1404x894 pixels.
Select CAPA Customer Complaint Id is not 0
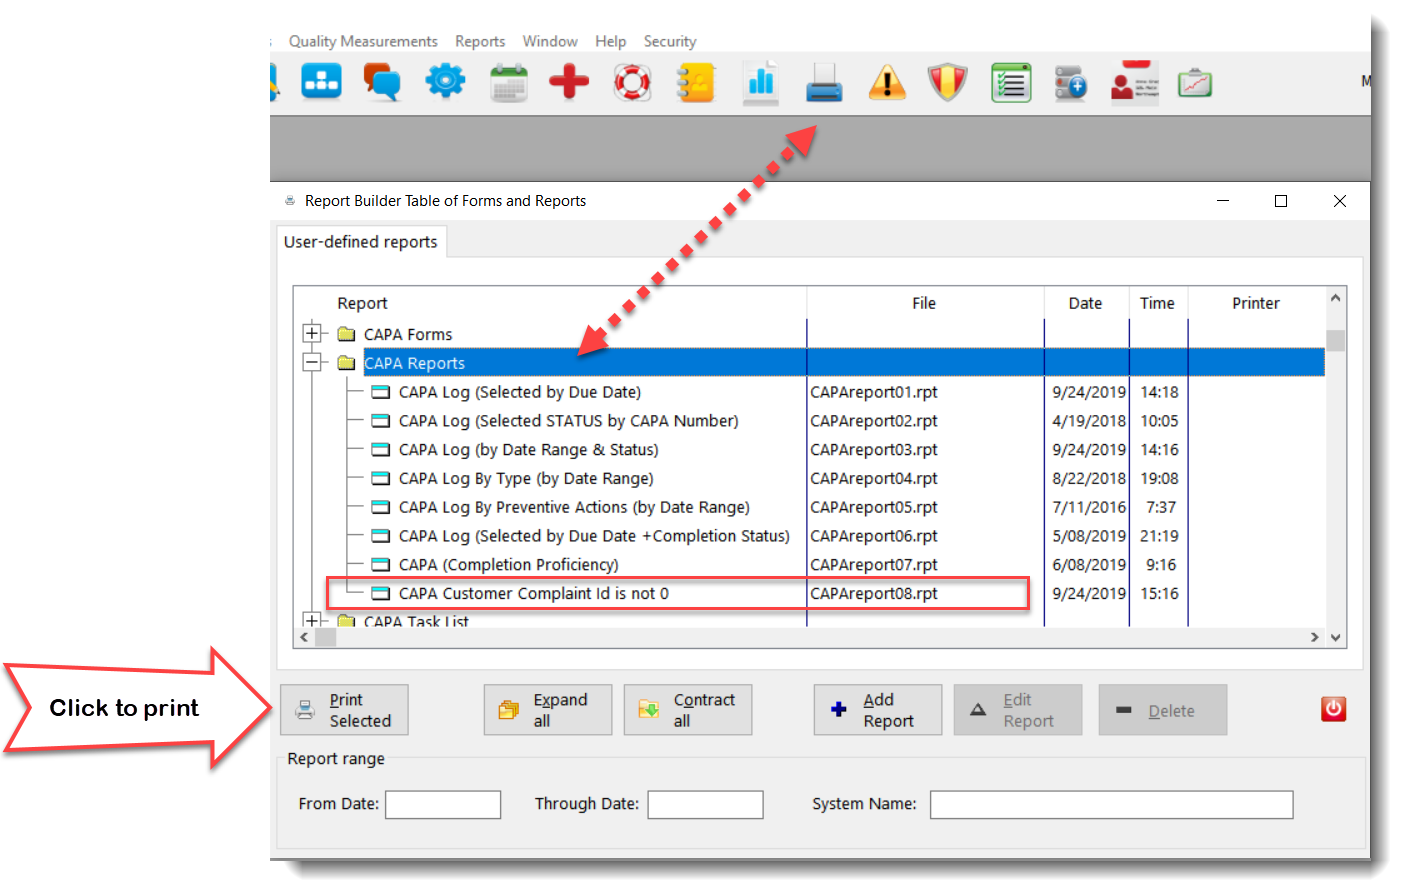point(533,594)
